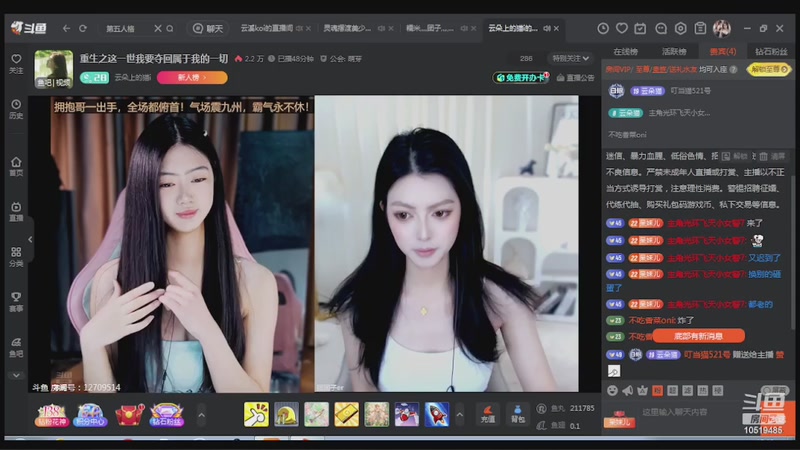Mute the 糯米团子 tab speaker

pos(464,29)
